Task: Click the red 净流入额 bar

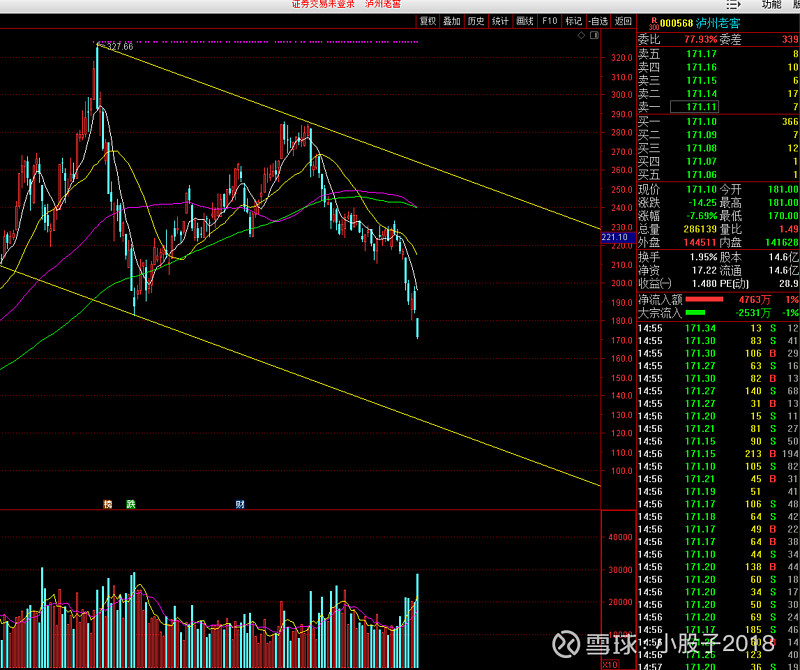Action: click(x=705, y=300)
